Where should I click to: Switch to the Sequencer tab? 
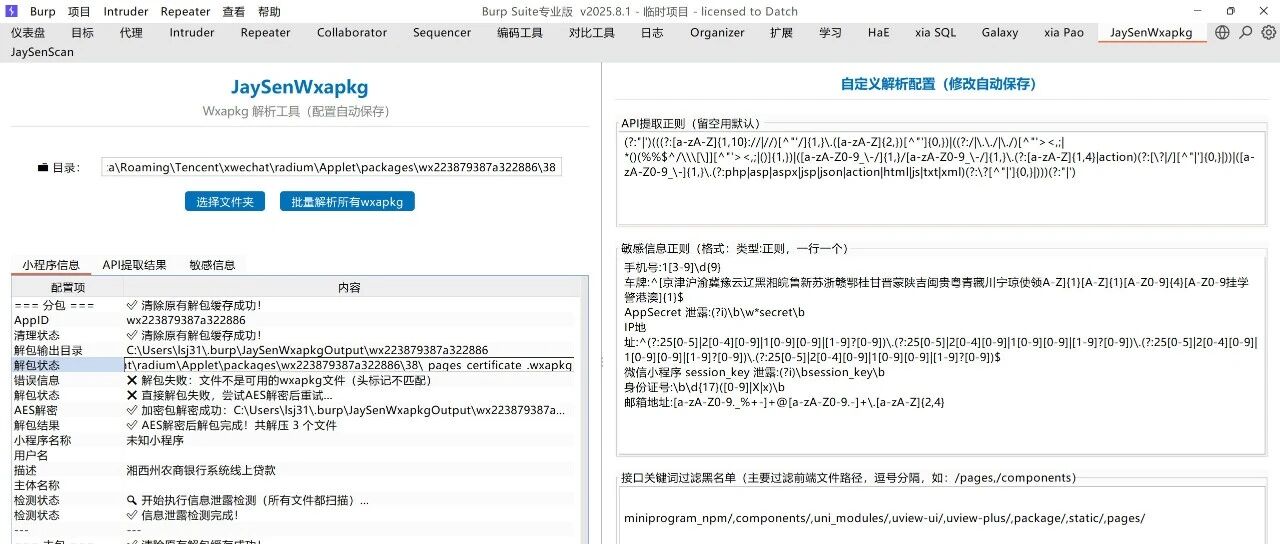[442, 32]
